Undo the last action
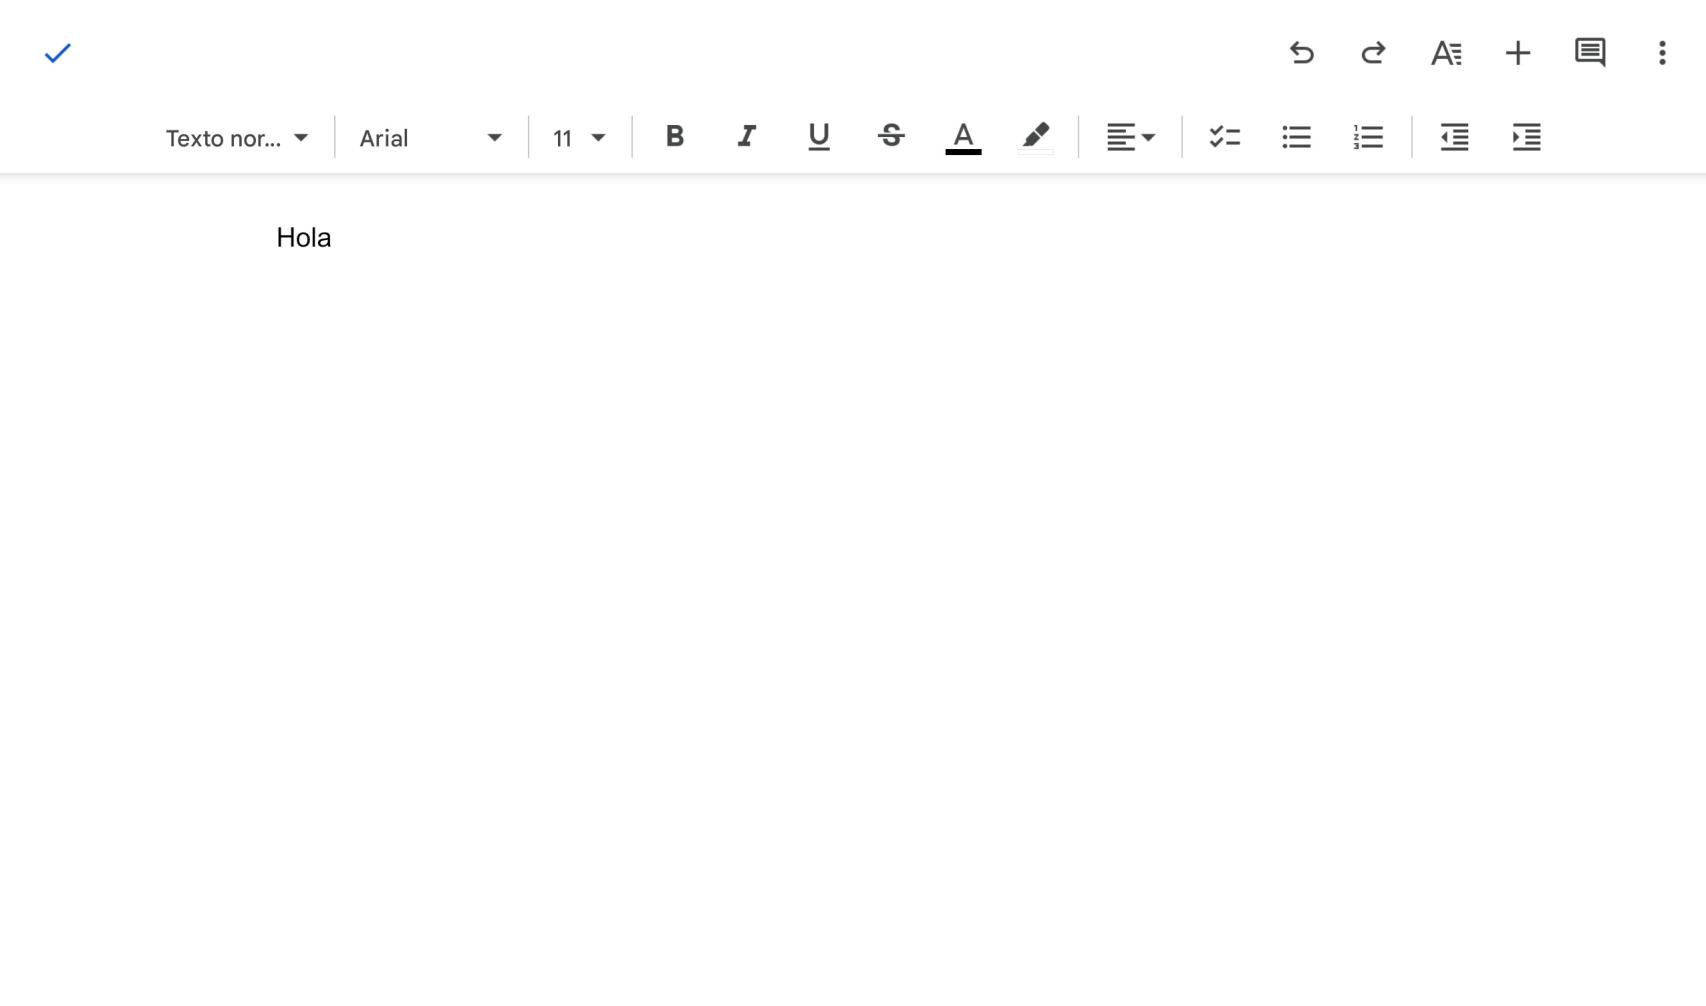Viewport: 1706px width, 1006px height. click(x=1301, y=53)
